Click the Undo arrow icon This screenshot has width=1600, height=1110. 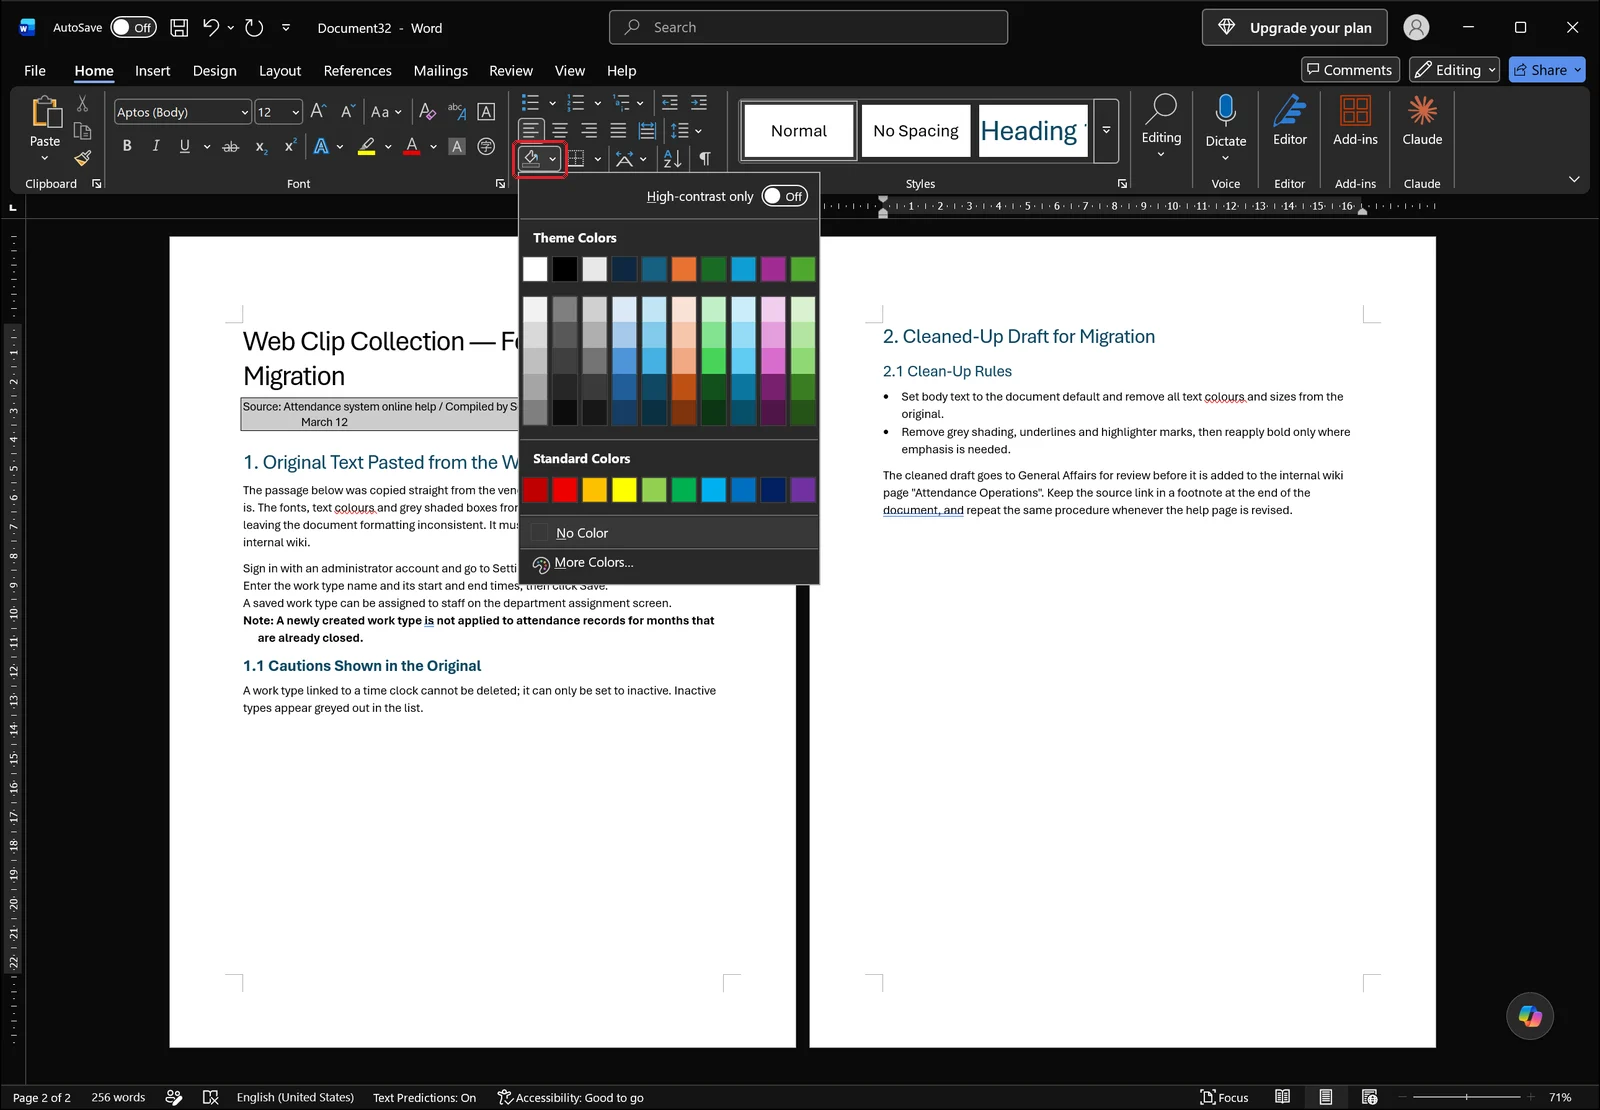tap(210, 28)
